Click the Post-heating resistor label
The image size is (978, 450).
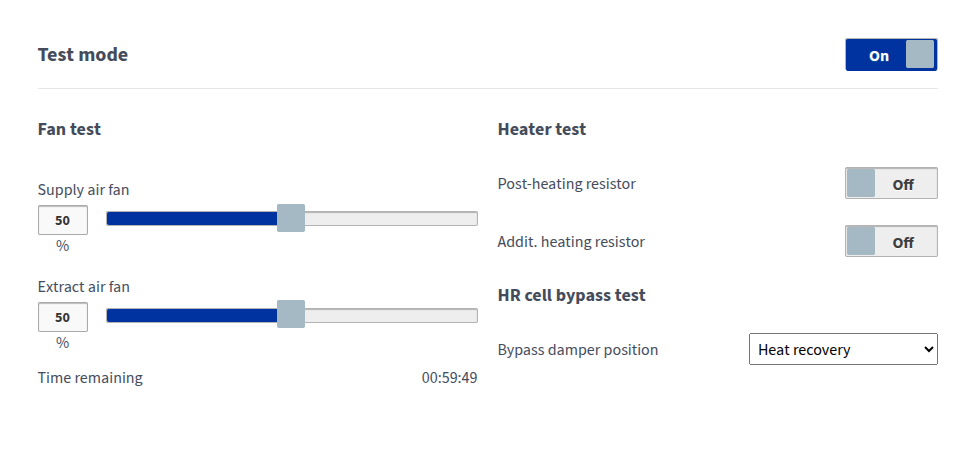pyautogui.click(x=566, y=184)
